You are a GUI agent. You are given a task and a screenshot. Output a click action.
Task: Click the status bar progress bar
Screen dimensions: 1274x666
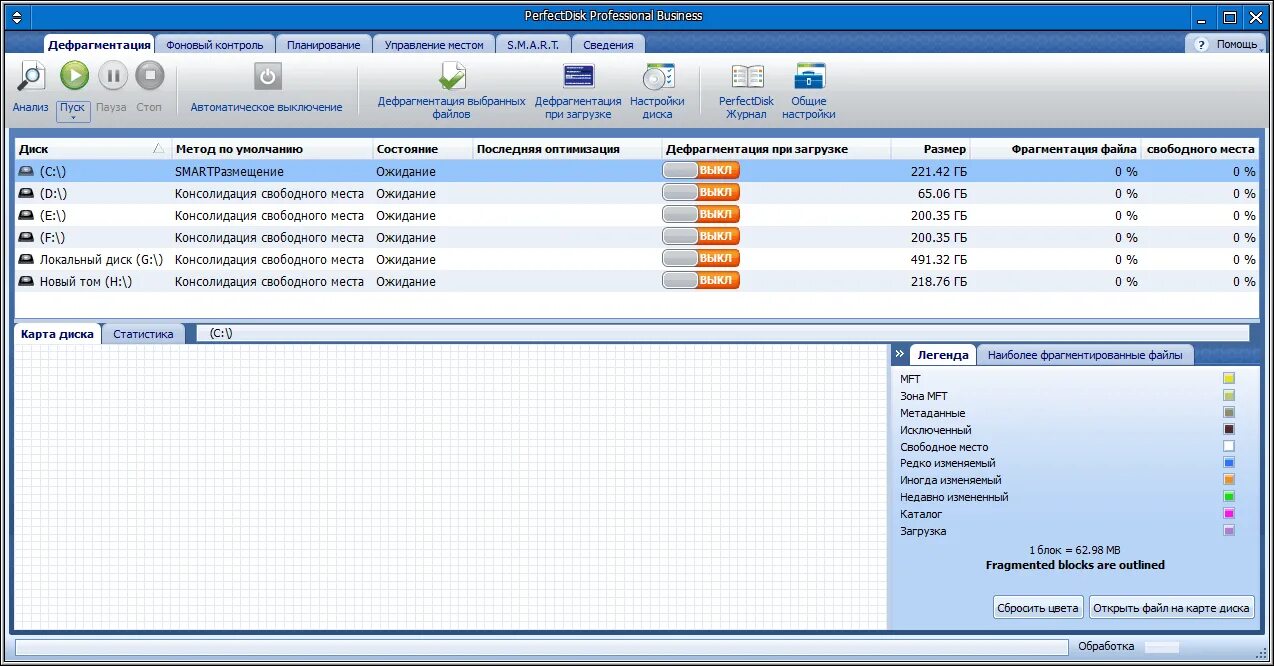tap(541, 648)
